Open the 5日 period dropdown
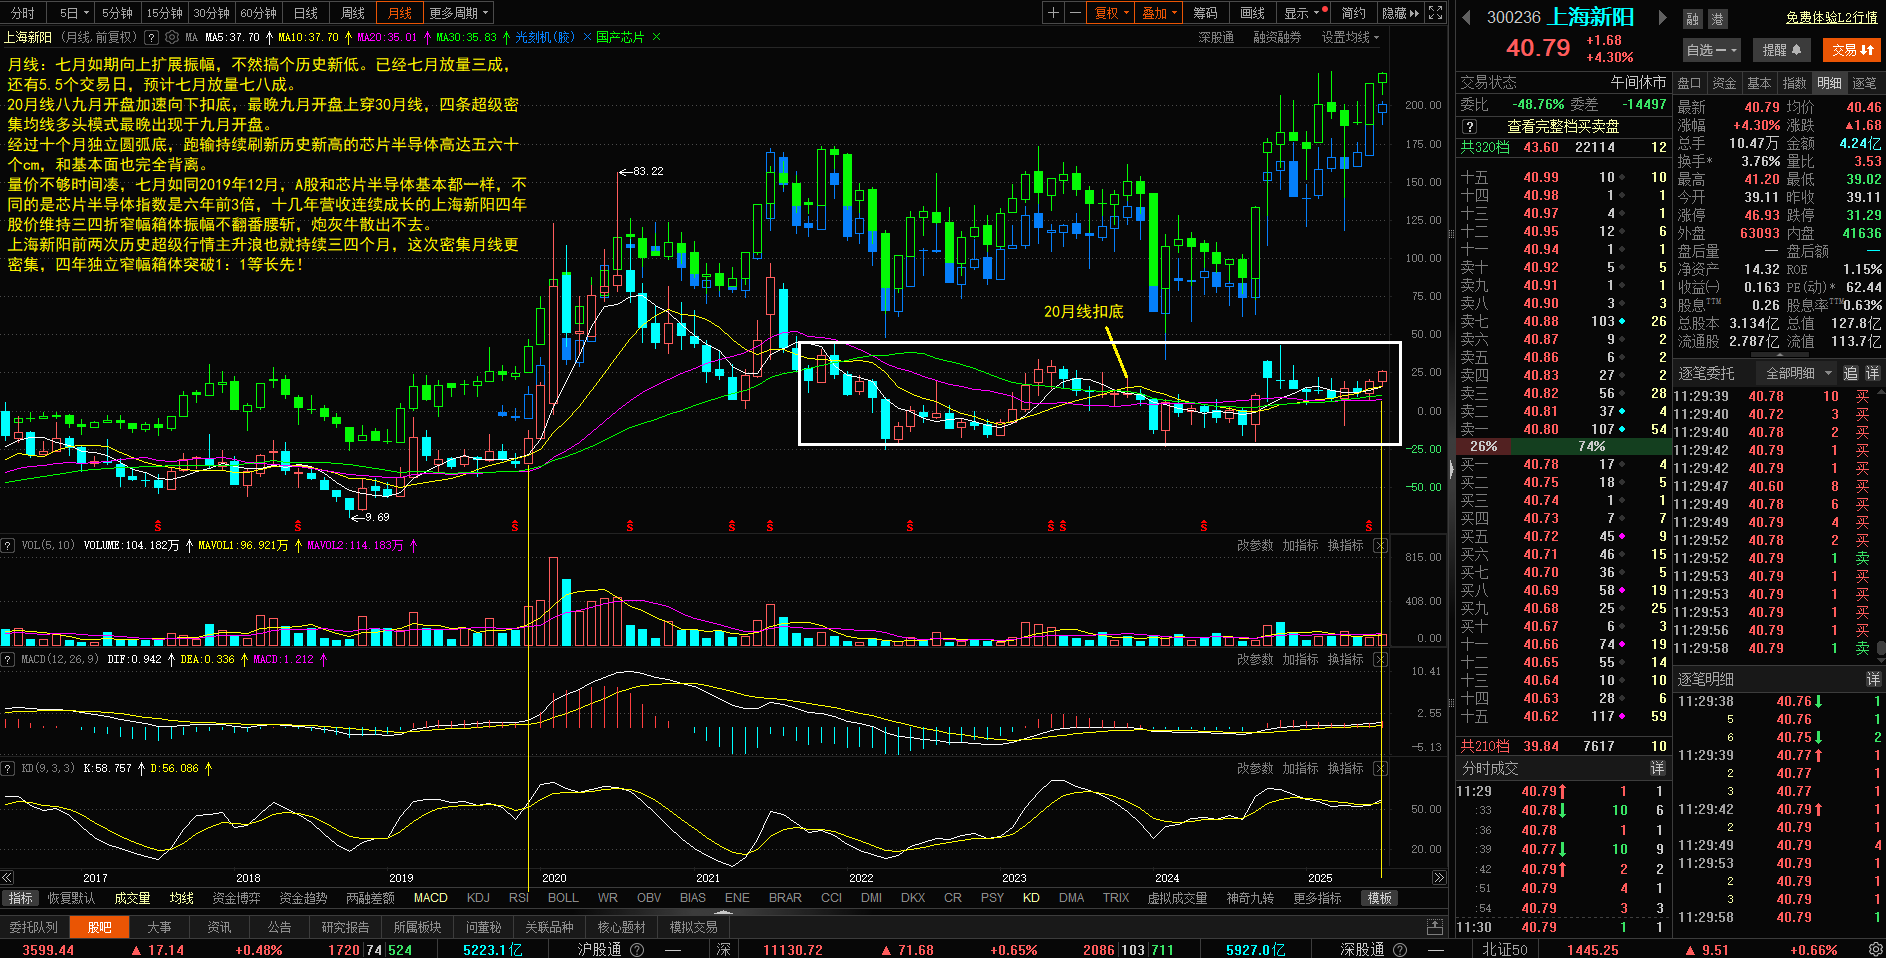This screenshot has height=958, width=1886. pyautogui.click(x=73, y=13)
